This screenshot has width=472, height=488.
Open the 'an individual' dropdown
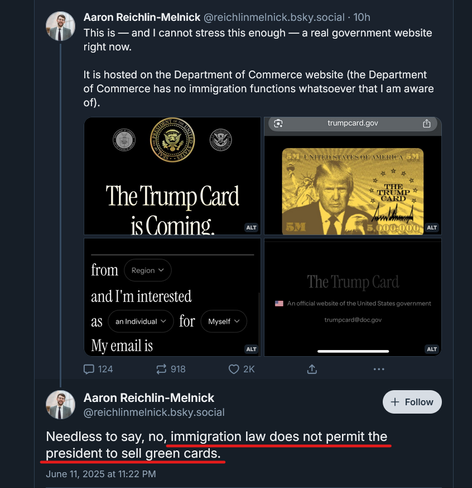click(141, 321)
